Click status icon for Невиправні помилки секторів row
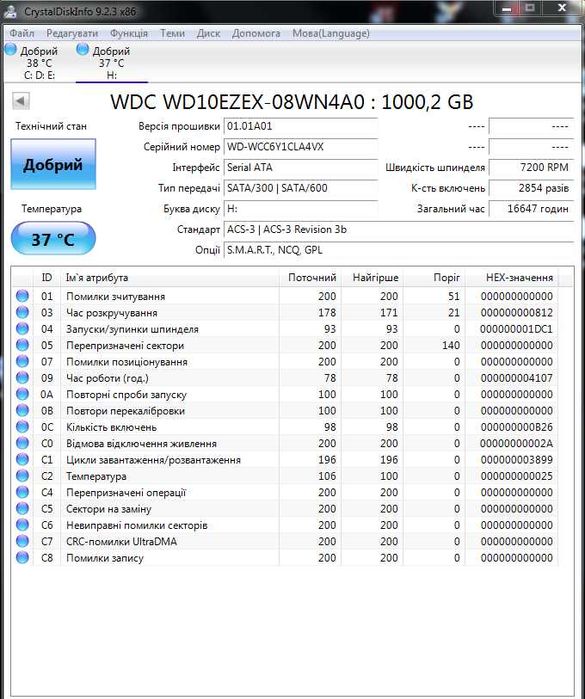This screenshot has height=699, width=585. (22, 525)
